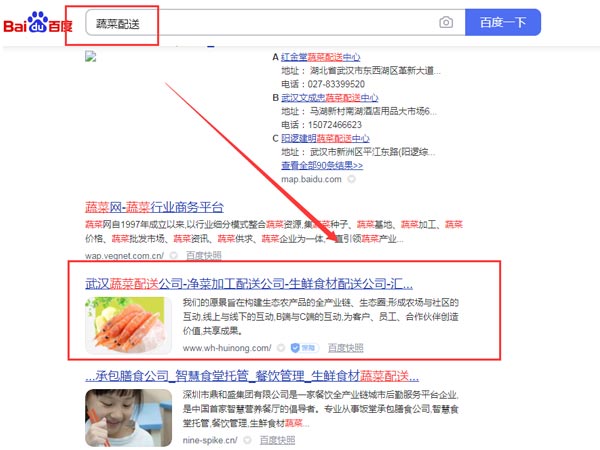
Task: Open the 武汉蔬菜配送公司 result title
Action: click(x=249, y=284)
